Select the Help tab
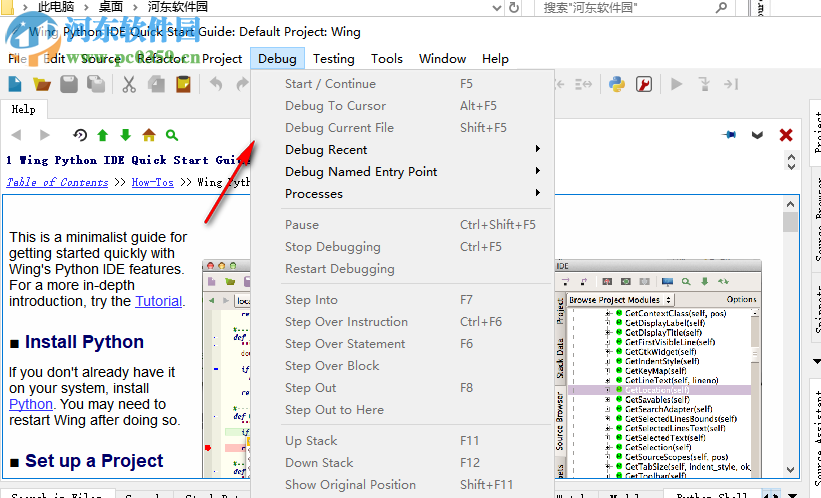Screen dimensions: 821x498 point(24,109)
